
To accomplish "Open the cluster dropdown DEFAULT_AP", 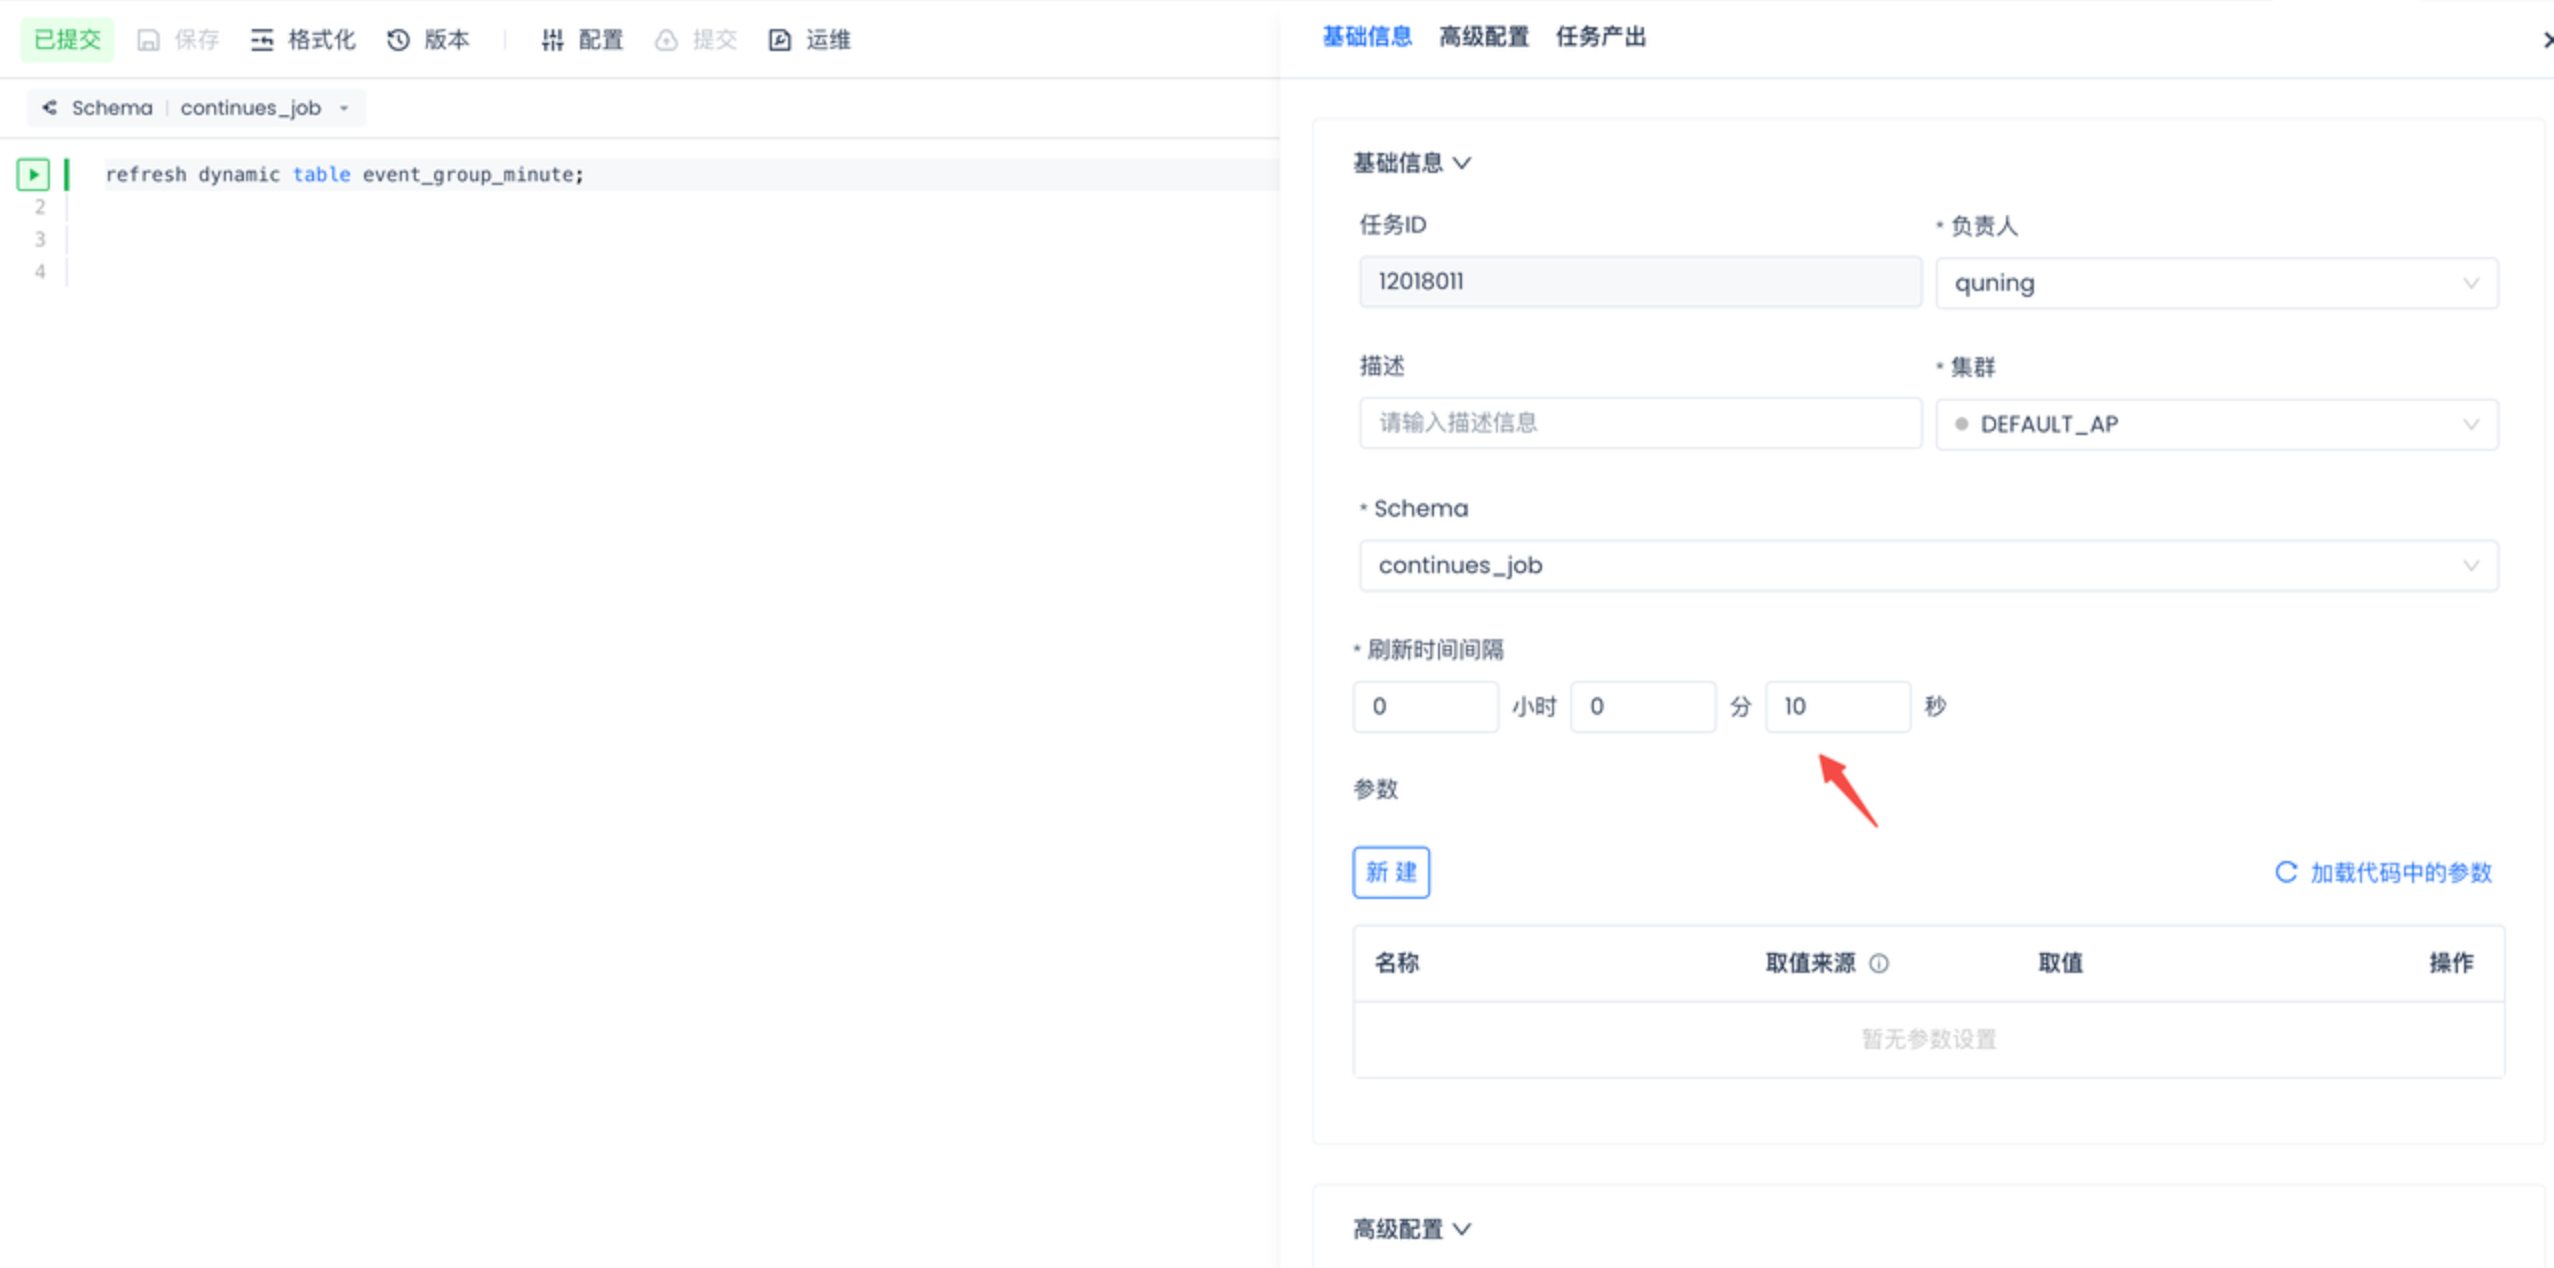I will (2215, 424).
